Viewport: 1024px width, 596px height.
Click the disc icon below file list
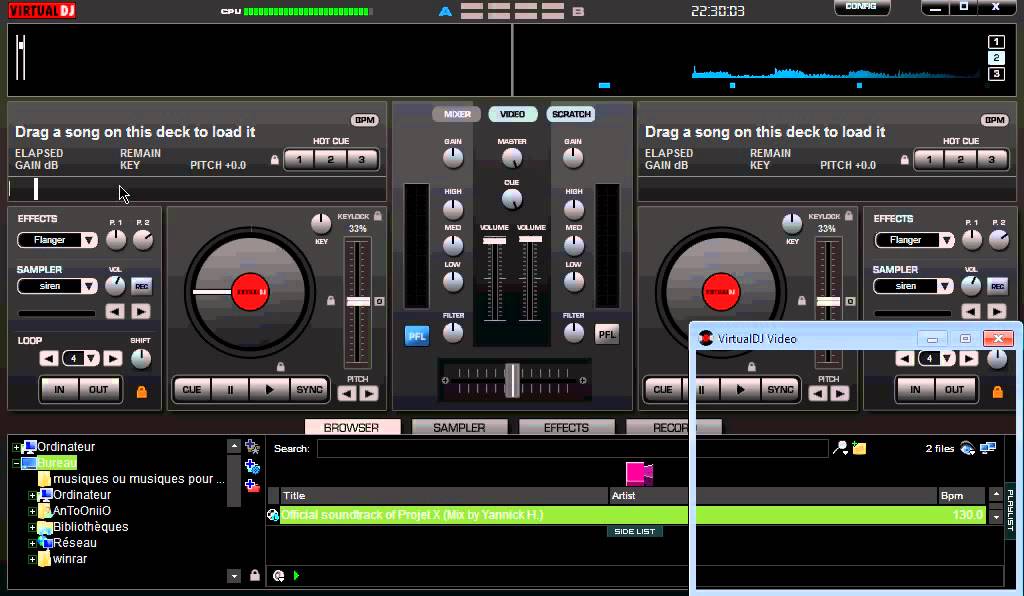pyautogui.click(x=279, y=575)
